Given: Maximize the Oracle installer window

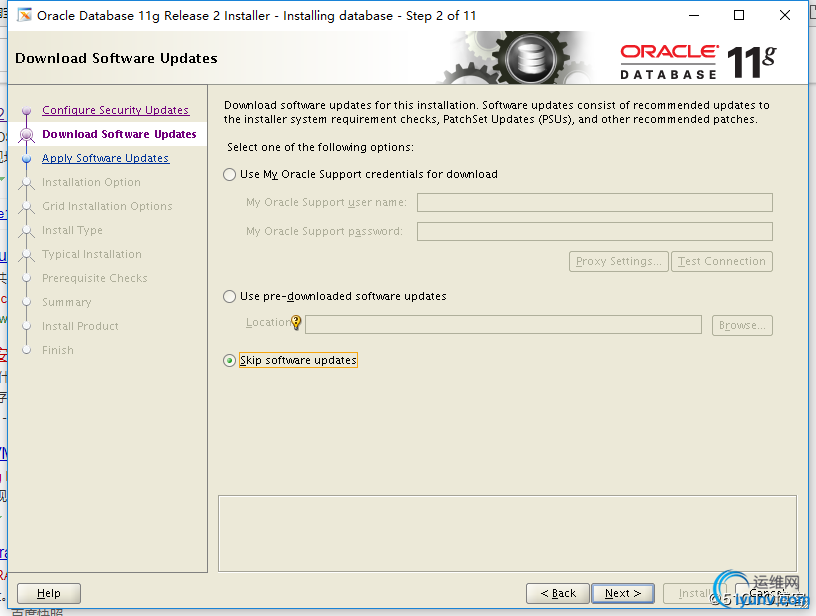Looking at the screenshot, I should coord(739,16).
